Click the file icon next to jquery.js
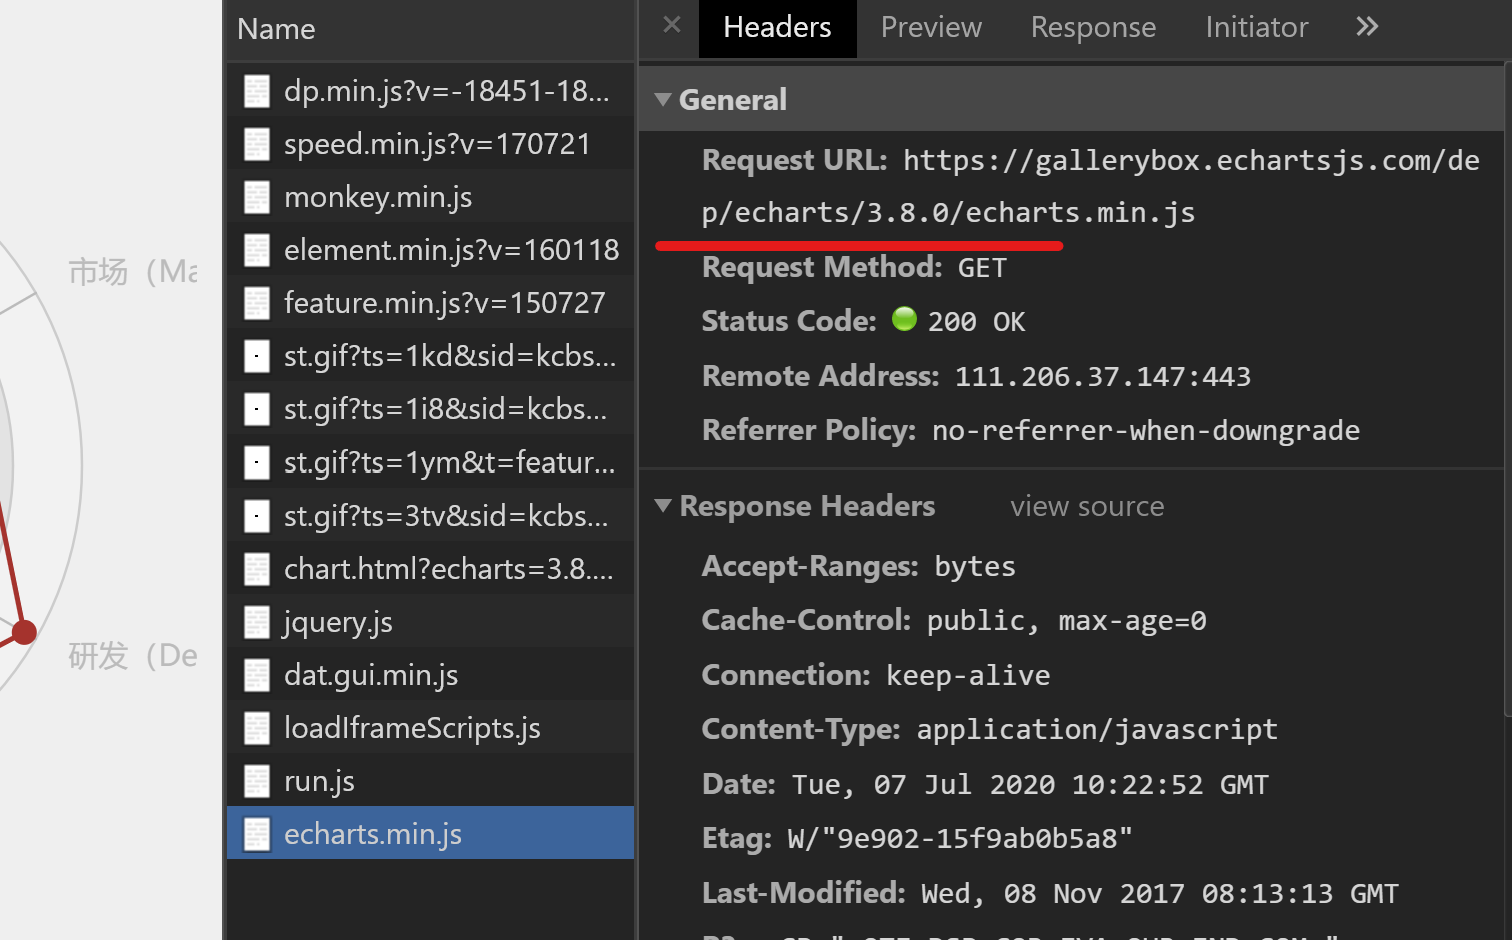 coord(257,621)
